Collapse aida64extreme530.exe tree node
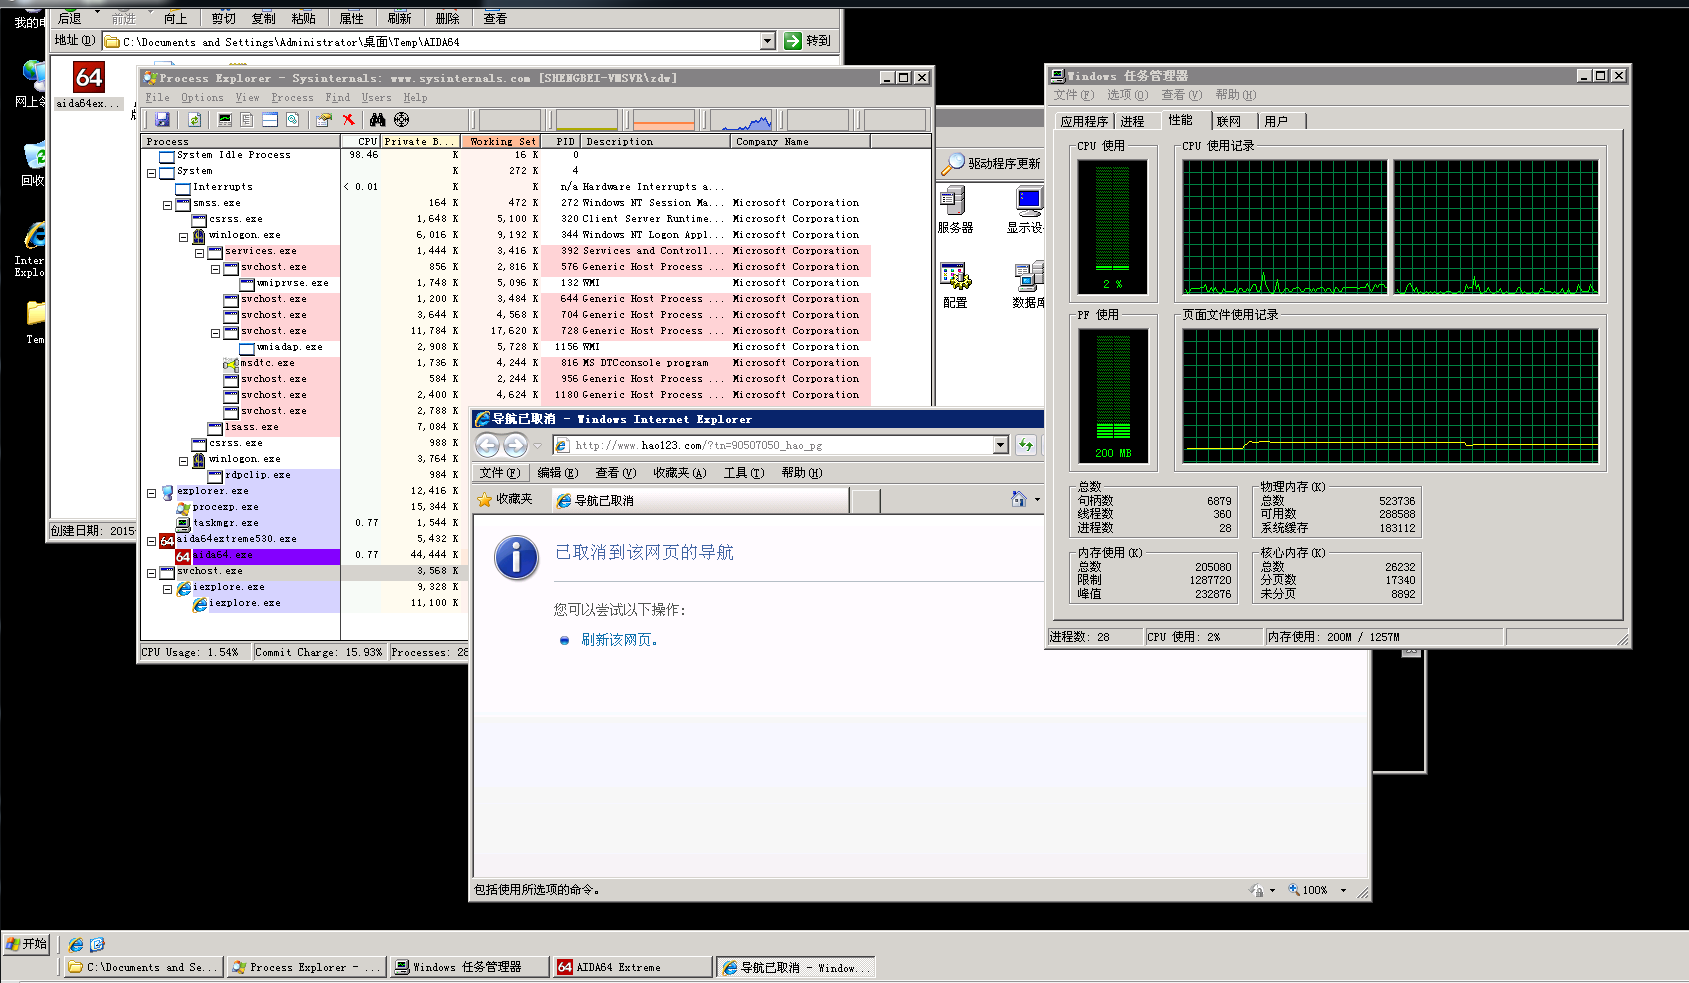Image resolution: width=1689 pixels, height=983 pixels. click(x=151, y=541)
